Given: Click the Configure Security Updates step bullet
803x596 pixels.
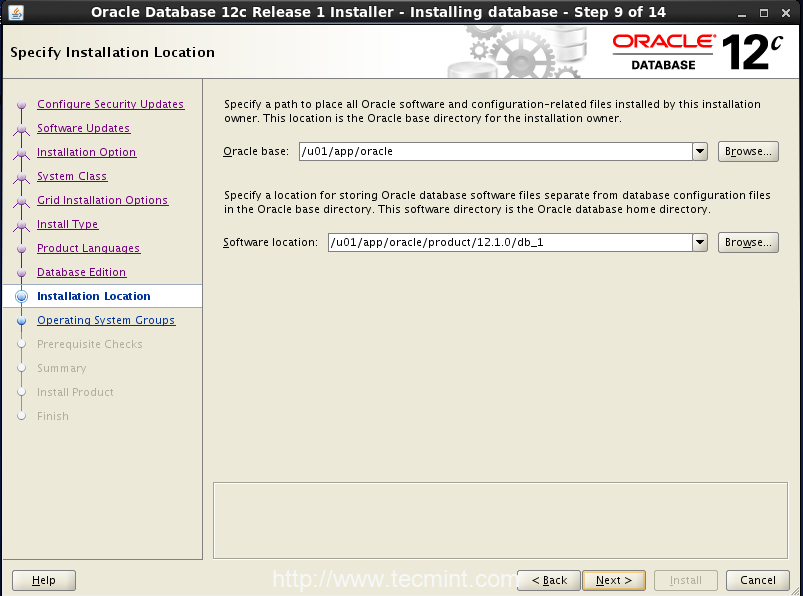Looking at the screenshot, I should [22, 104].
